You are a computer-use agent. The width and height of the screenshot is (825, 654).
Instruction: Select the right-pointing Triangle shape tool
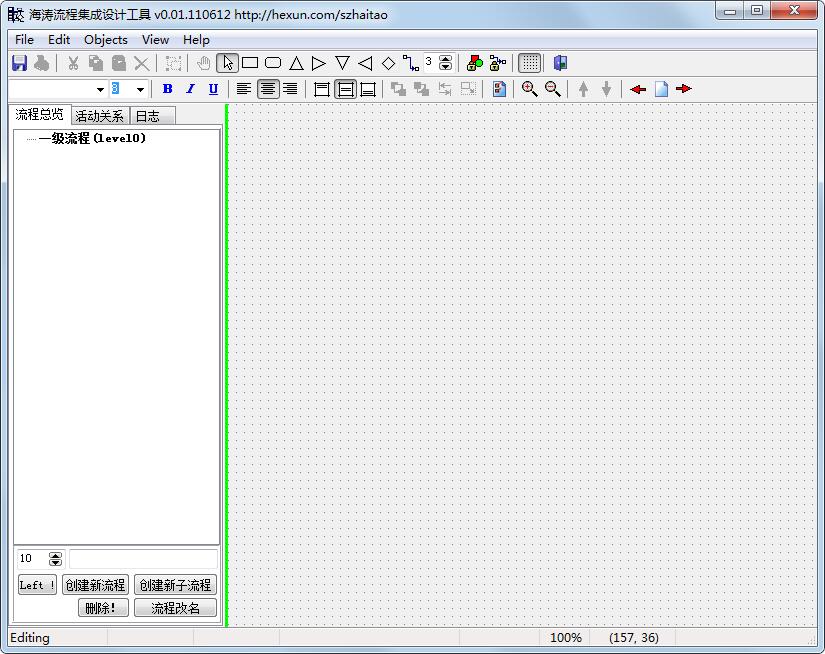point(319,63)
